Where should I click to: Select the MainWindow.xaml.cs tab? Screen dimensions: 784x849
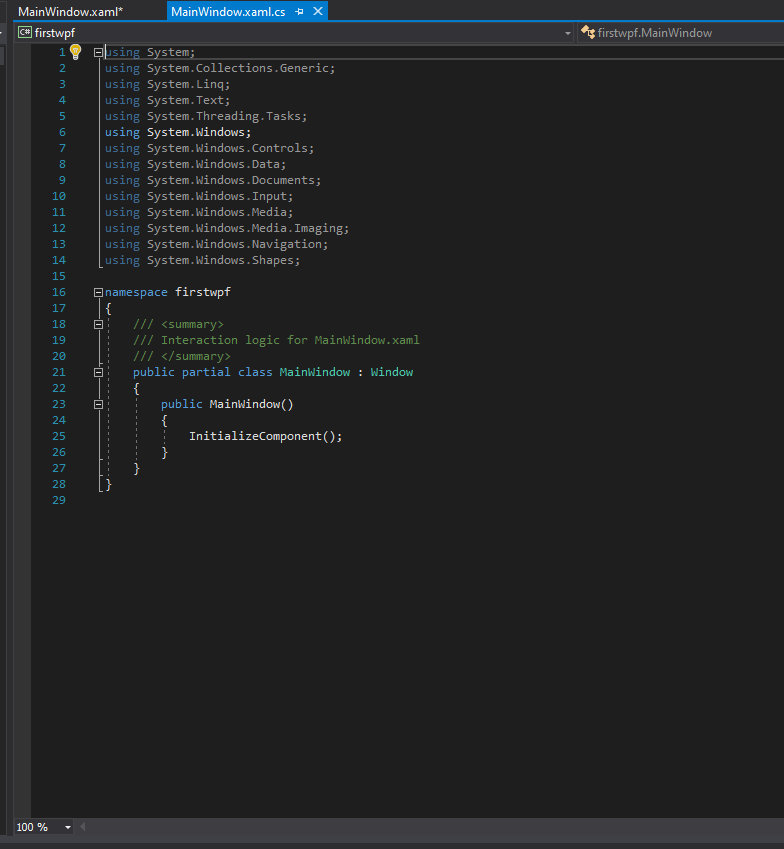pyautogui.click(x=228, y=11)
